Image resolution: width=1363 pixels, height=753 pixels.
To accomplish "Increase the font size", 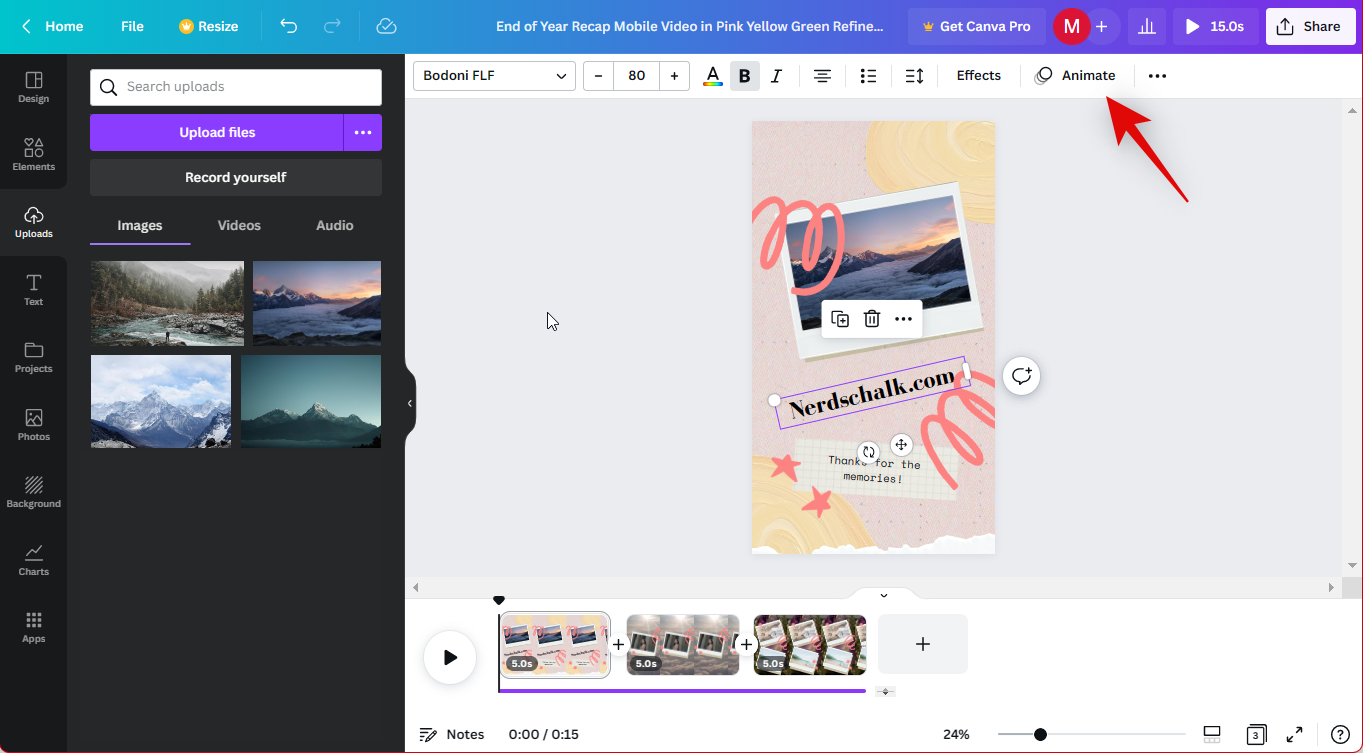I will (674, 76).
